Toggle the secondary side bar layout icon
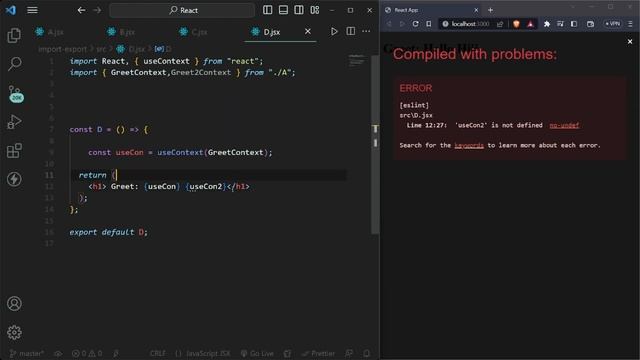The height and width of the screenshot is (360, 640). click(x=299, y=10)
